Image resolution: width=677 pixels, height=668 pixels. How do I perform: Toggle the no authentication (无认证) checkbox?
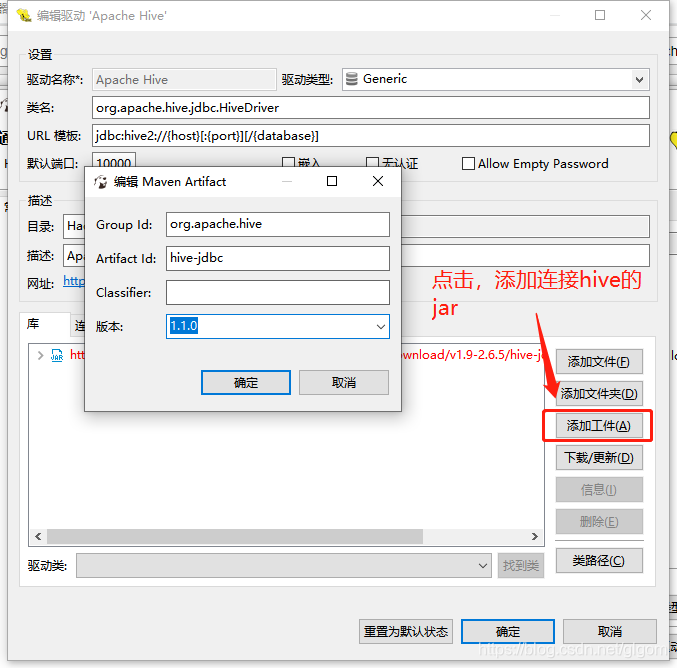point(372,163)
